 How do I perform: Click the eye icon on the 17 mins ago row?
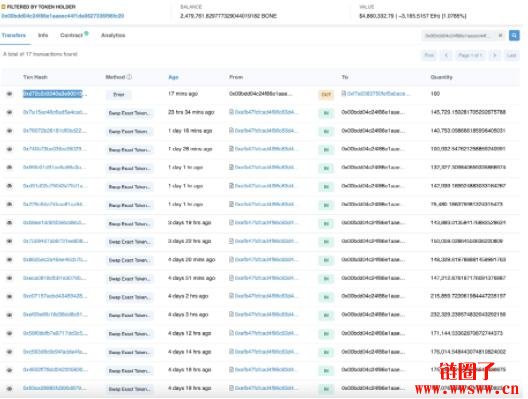9,94
